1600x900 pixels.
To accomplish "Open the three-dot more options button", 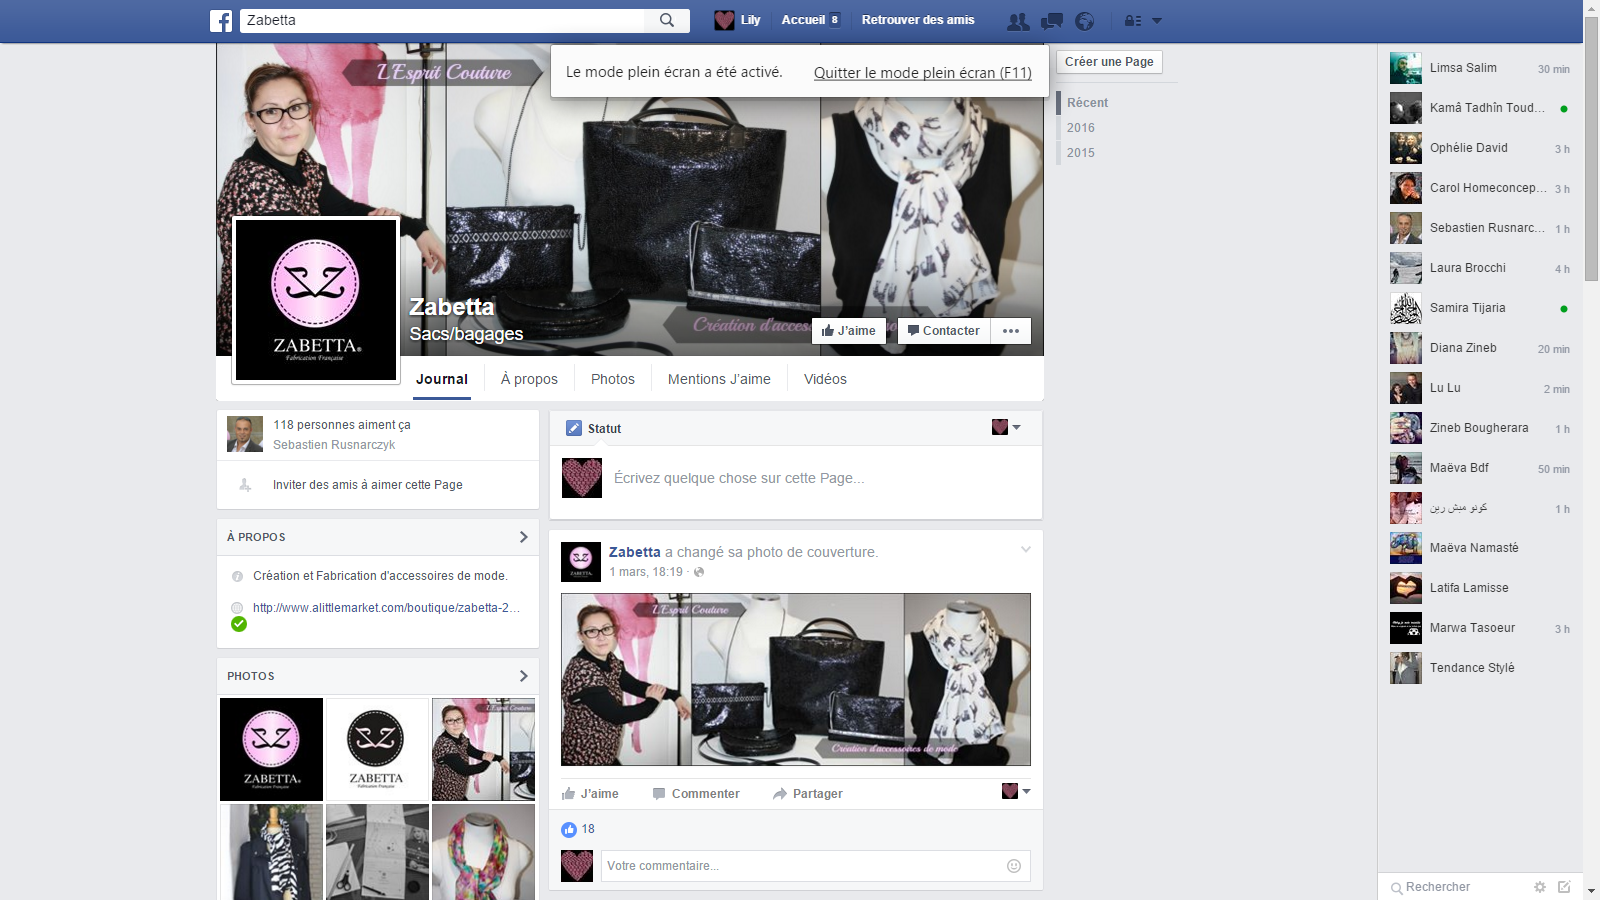I will coord(1010,331).
